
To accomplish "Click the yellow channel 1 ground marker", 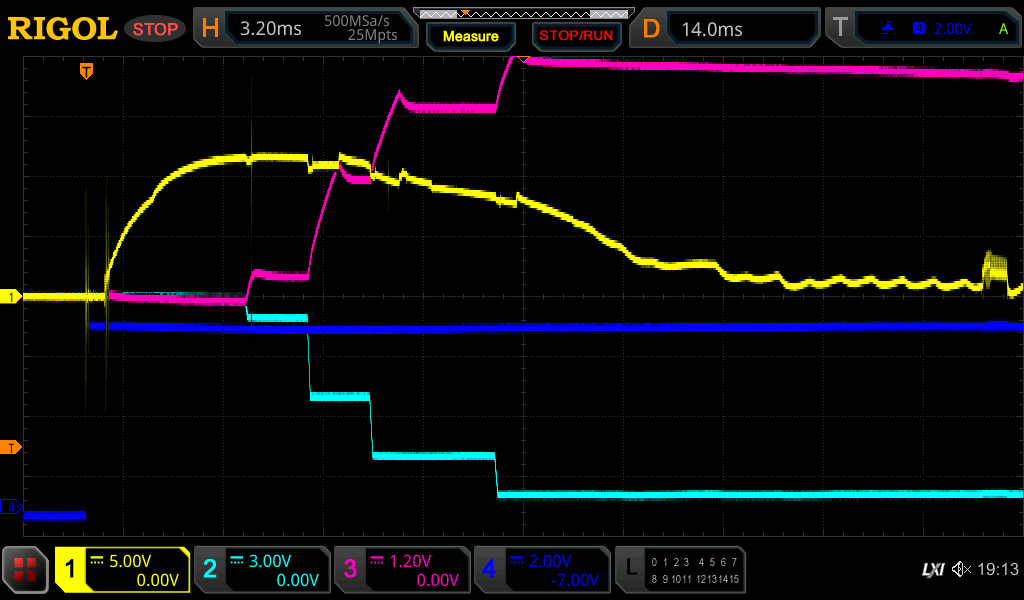I will pyautogui.click(x=11, y=297).
